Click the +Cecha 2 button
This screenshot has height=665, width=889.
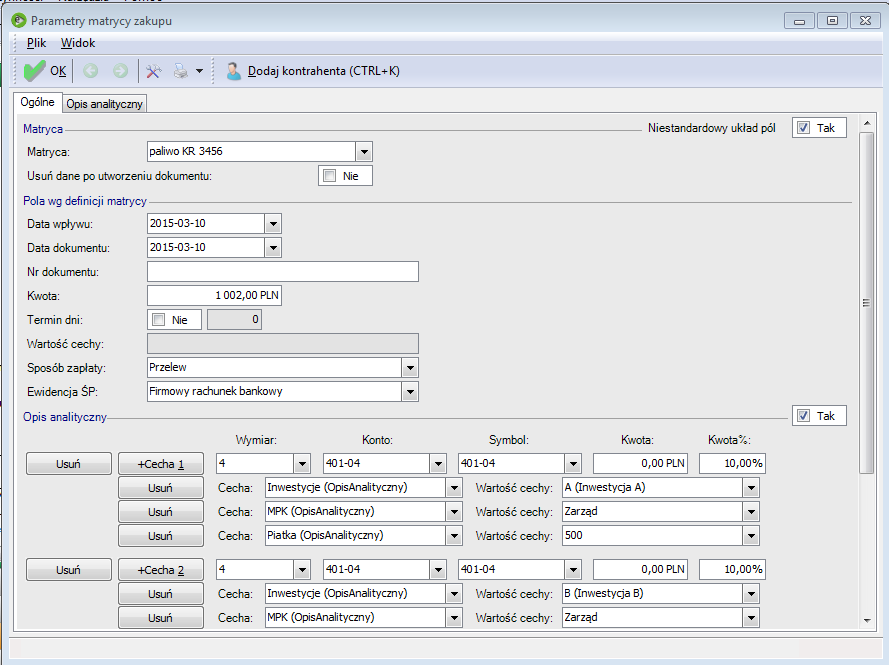(161, 570)
